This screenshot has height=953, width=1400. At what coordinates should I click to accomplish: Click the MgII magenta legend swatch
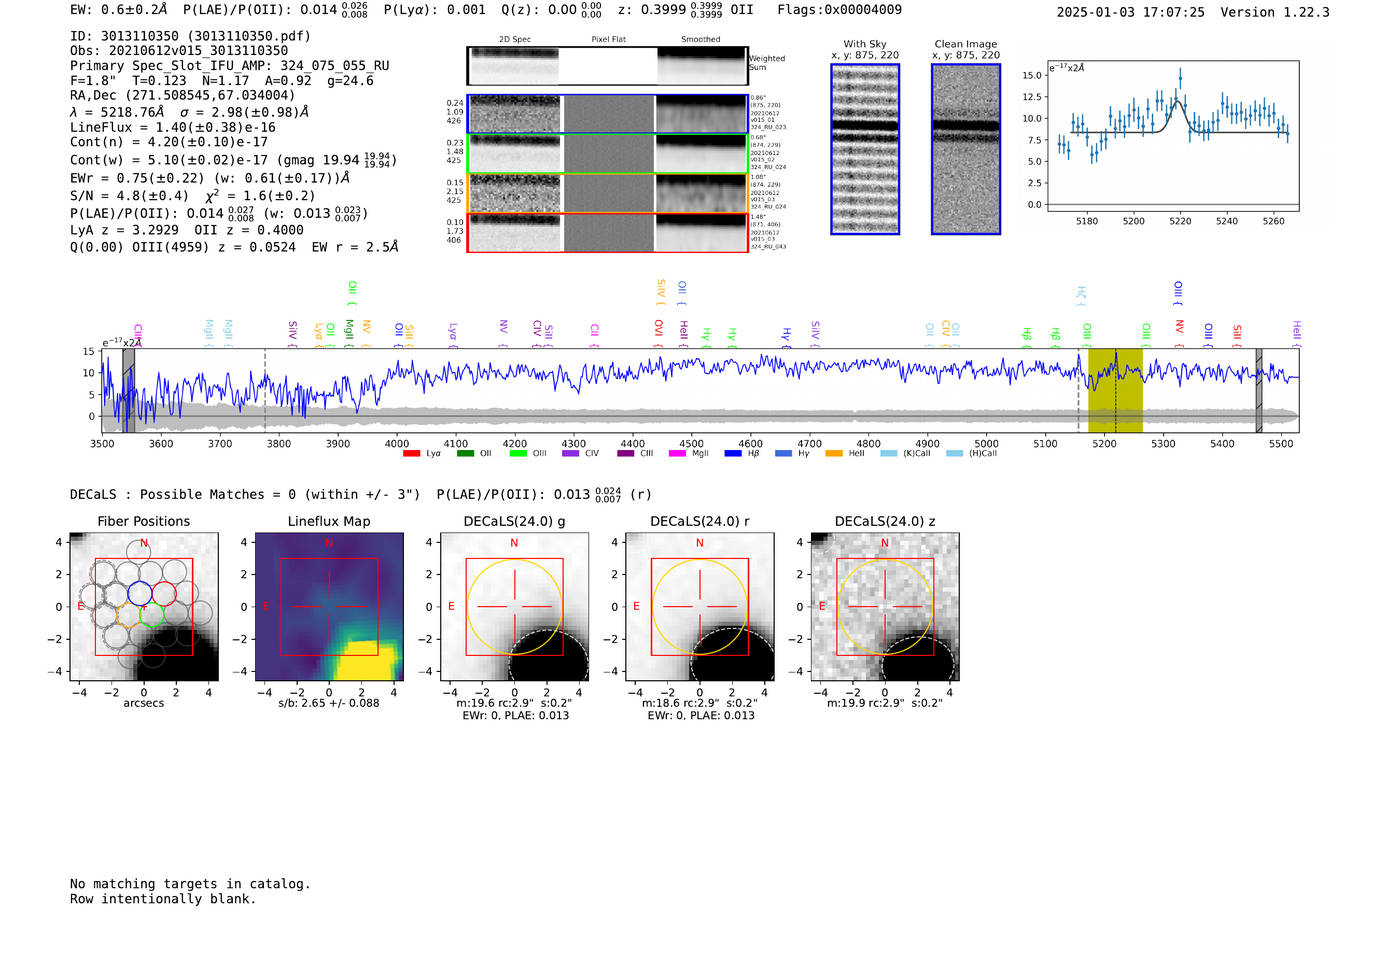[x=678, y=453]
